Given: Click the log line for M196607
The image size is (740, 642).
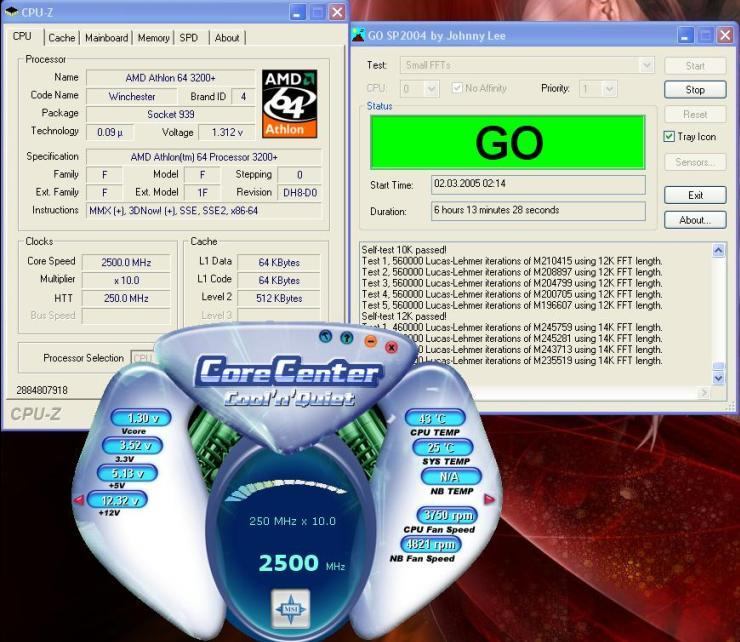Looking at the screenshot, I should (x=512, y=305).
